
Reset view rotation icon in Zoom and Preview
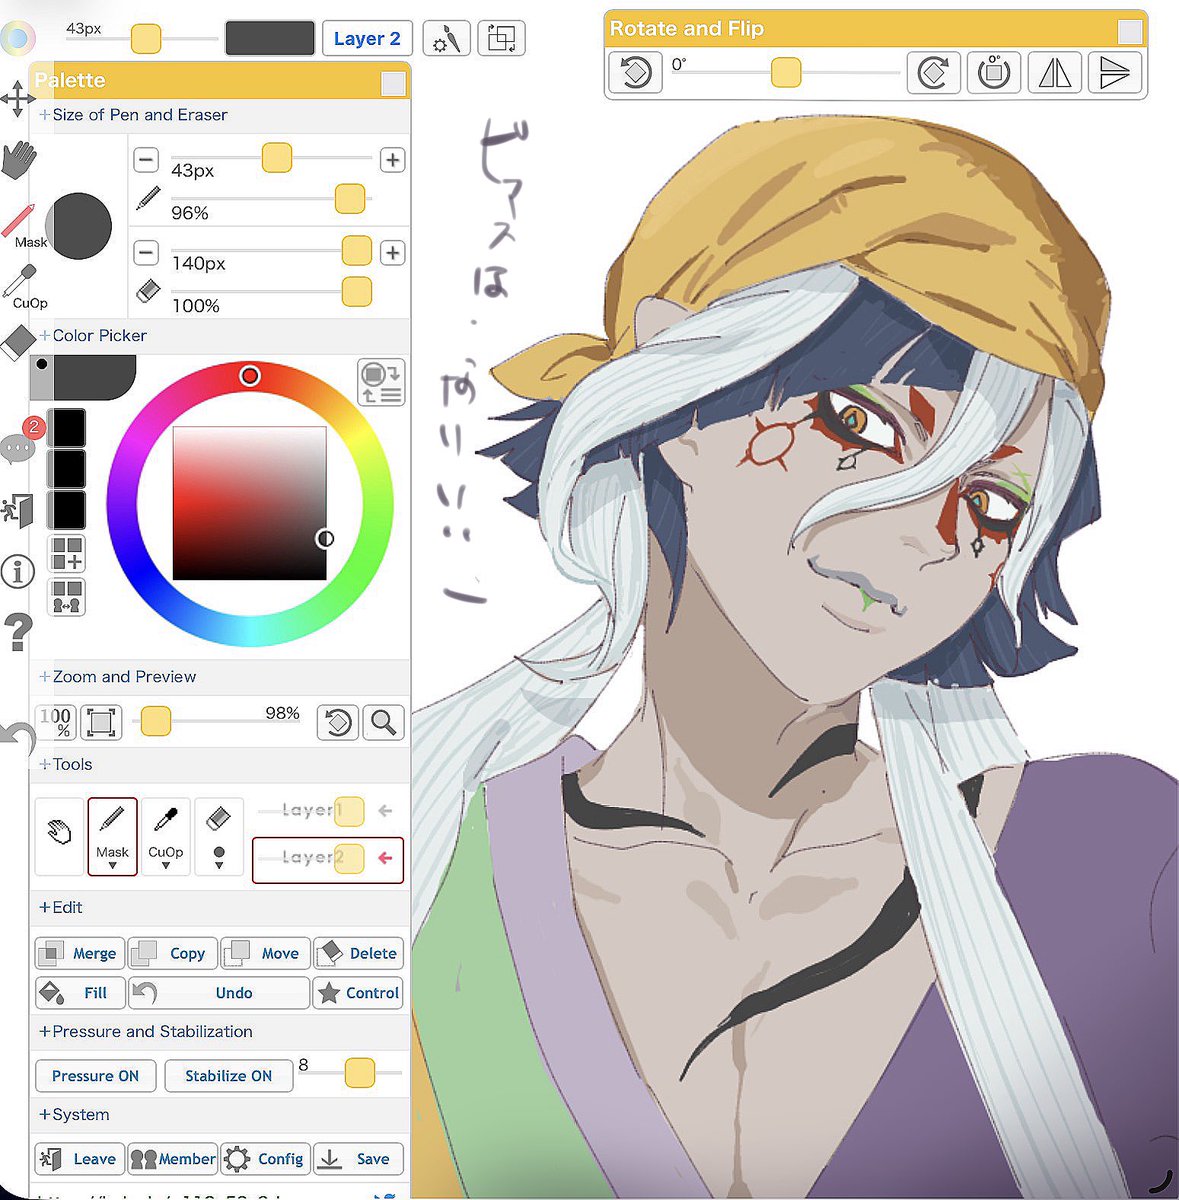338,721
